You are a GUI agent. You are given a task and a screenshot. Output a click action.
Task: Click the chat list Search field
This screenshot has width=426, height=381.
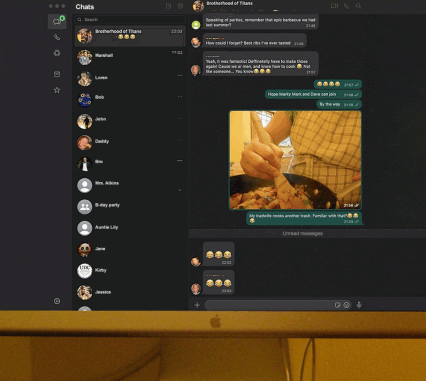coord(130,20)
